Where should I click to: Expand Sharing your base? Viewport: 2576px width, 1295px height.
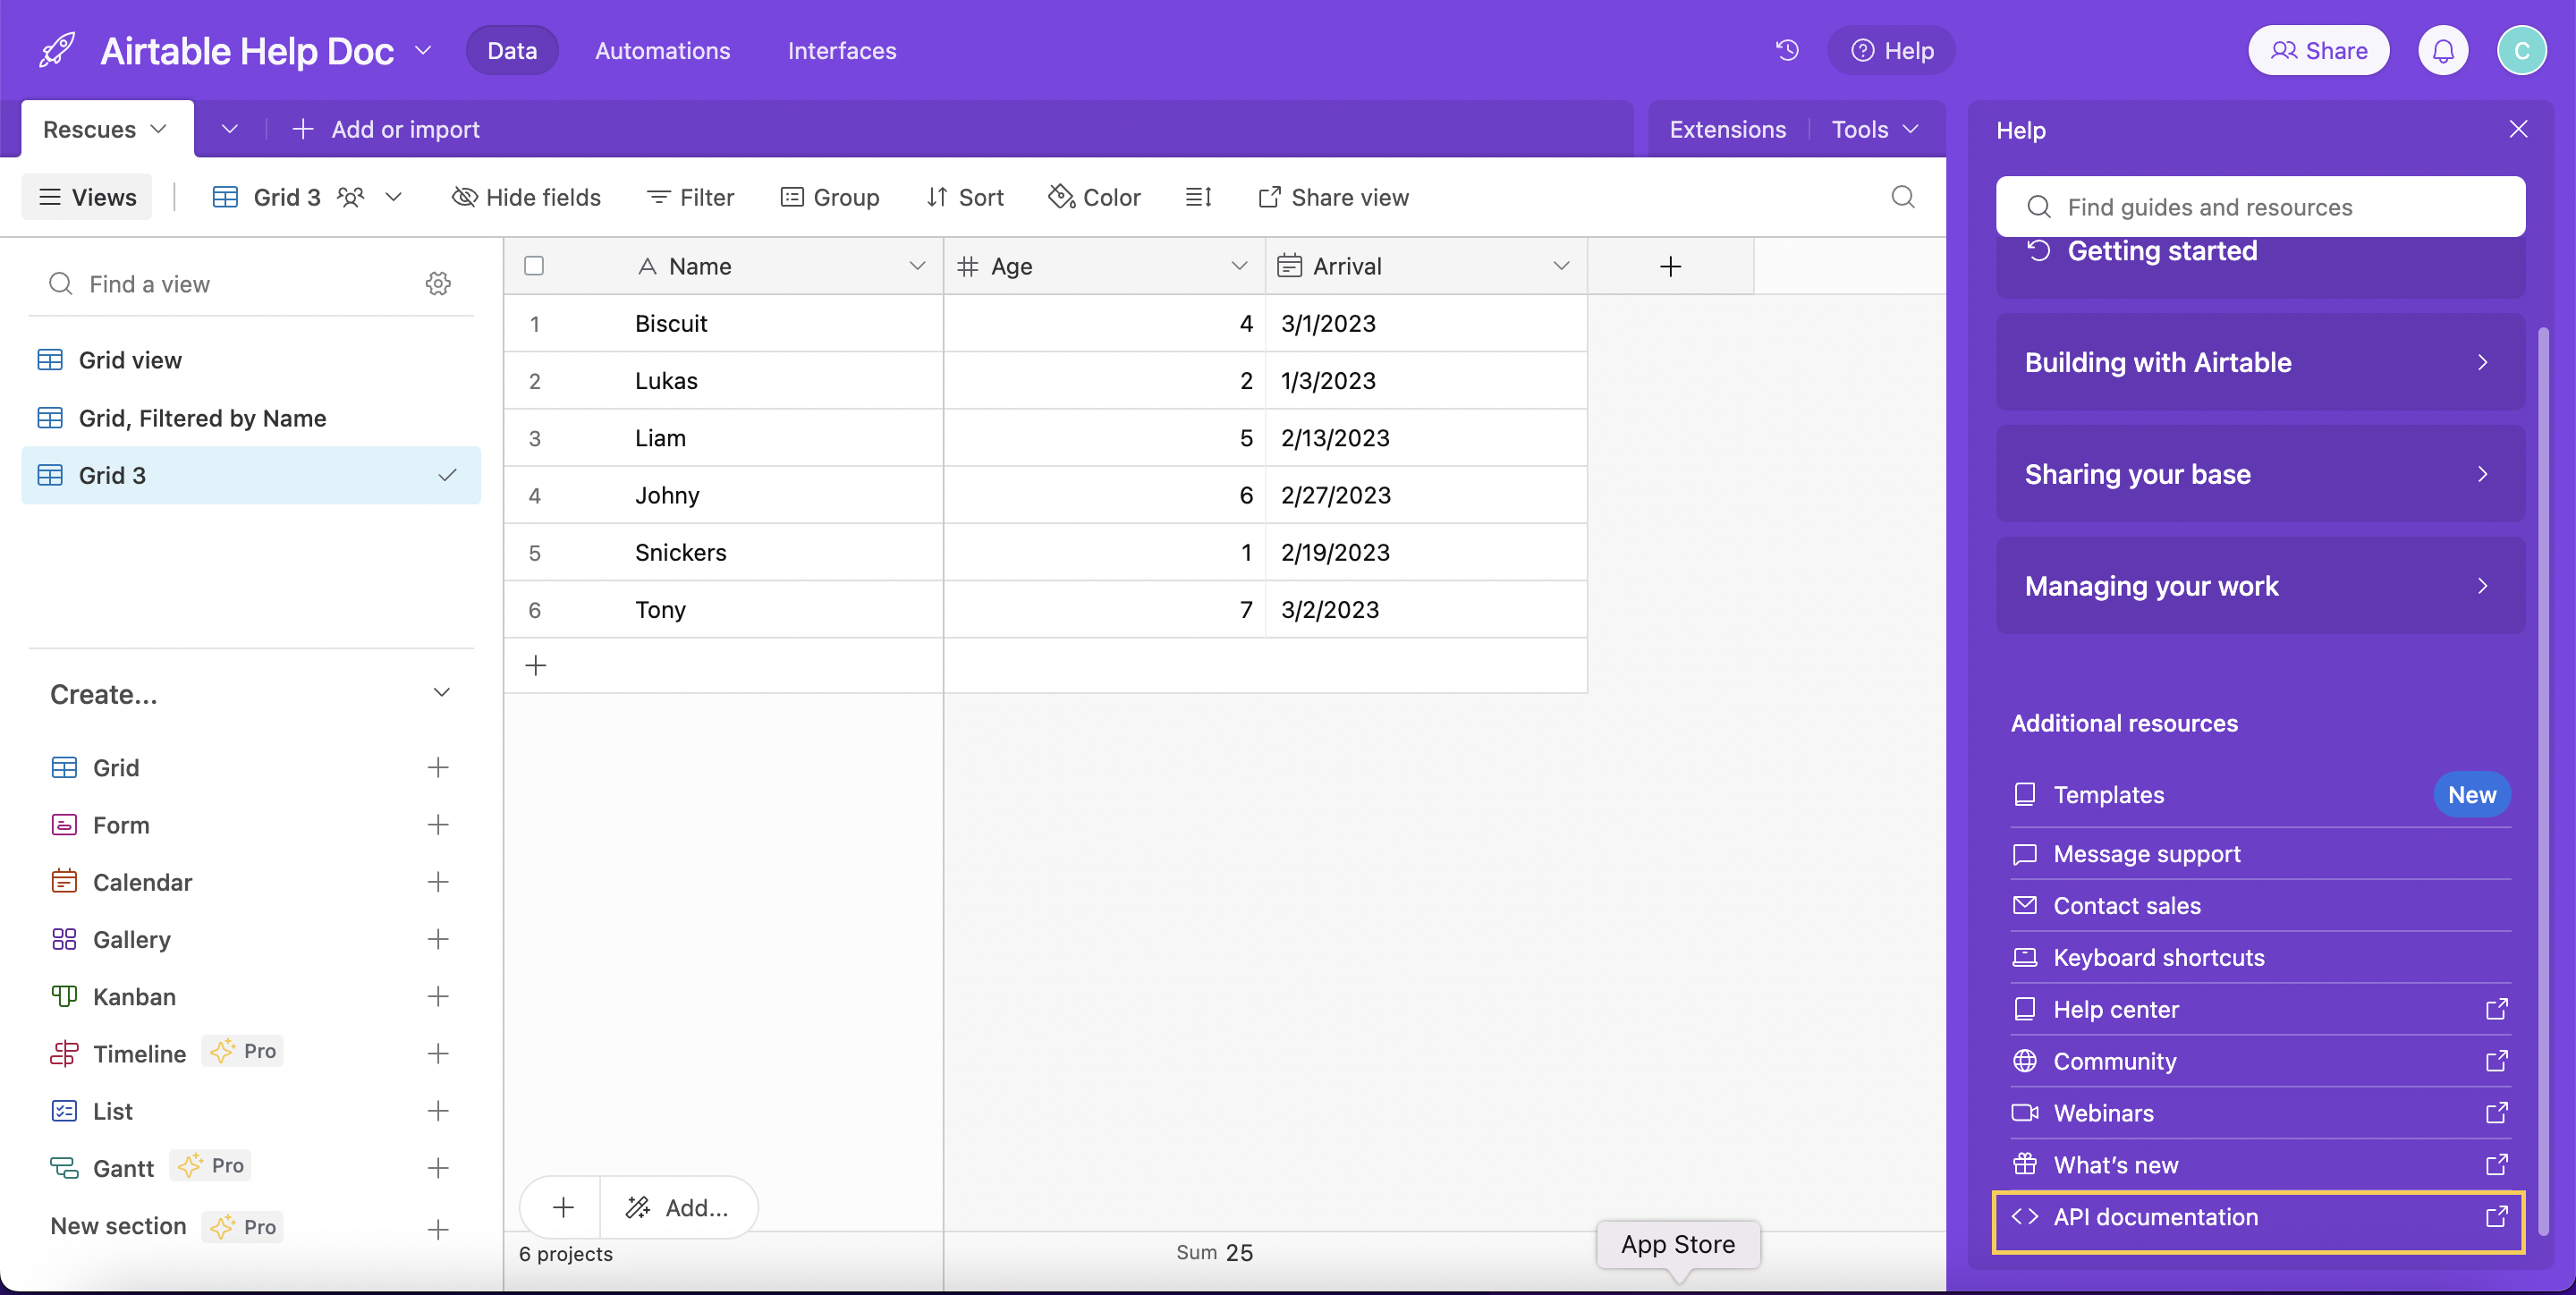pyautogui.click(x=2260, y=474)
